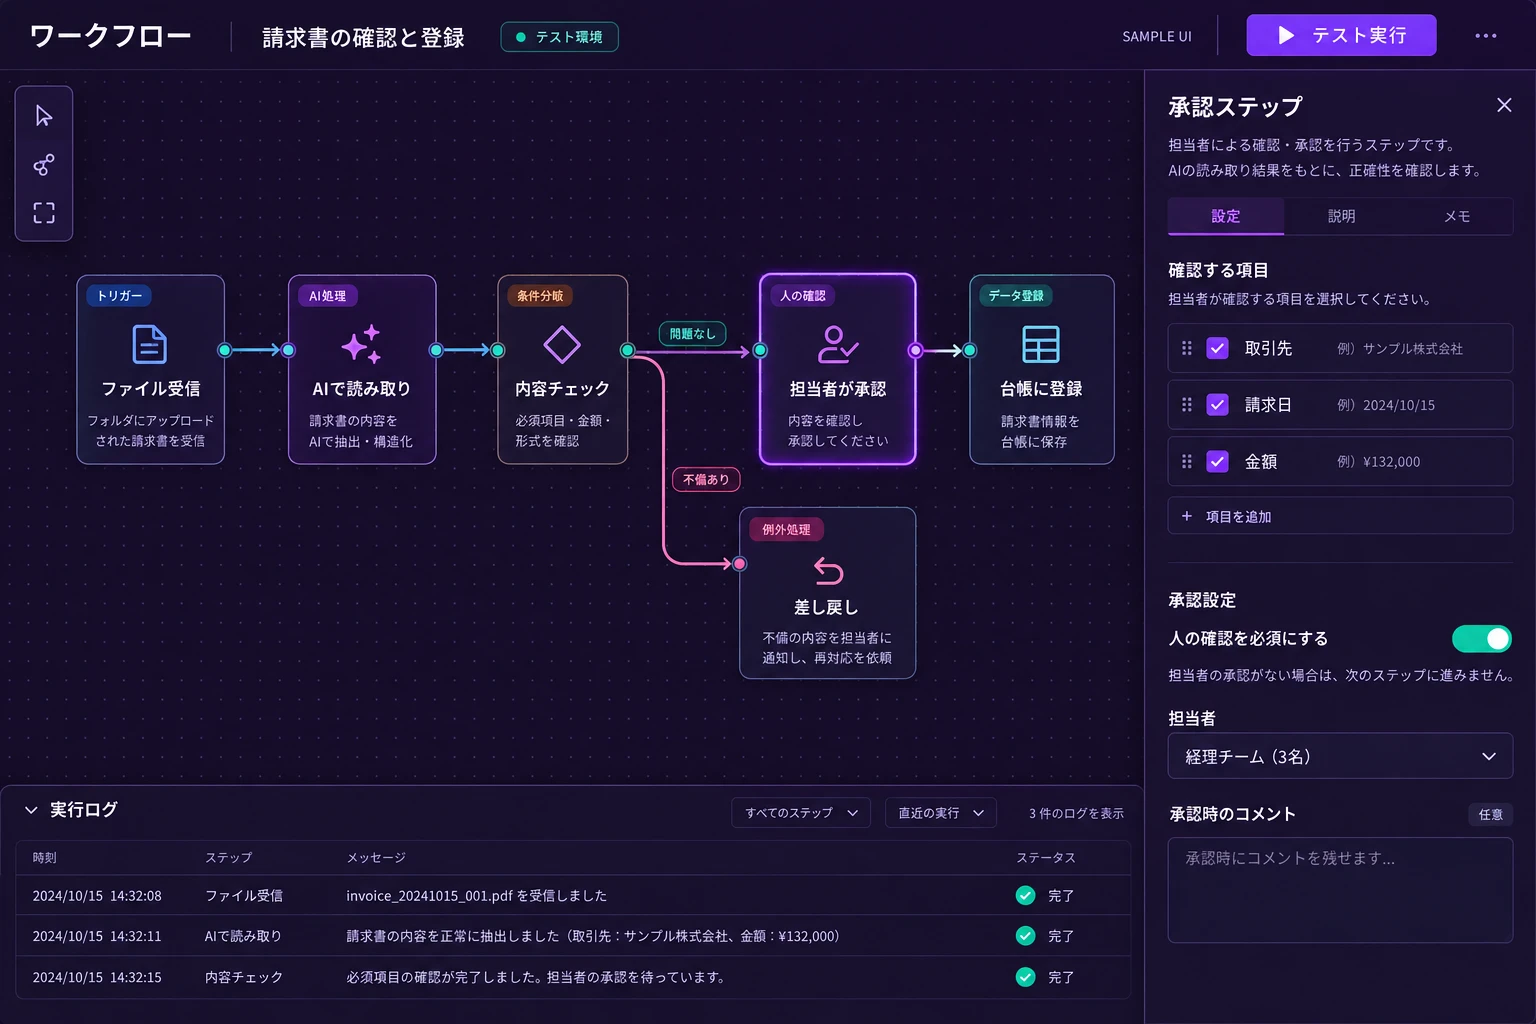
Task: Click the person-check icon in 担当者が承認 node
Action: (x=837, y=345)
